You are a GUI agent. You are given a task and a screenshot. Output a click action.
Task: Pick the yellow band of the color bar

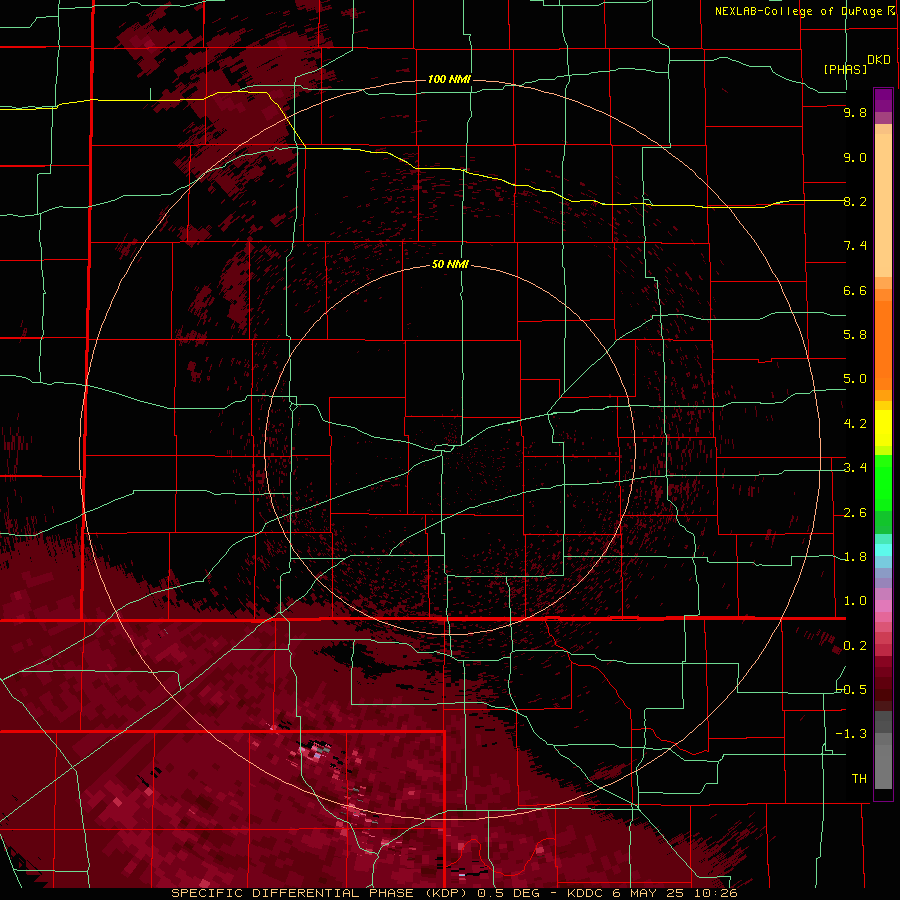click(883, 428)
